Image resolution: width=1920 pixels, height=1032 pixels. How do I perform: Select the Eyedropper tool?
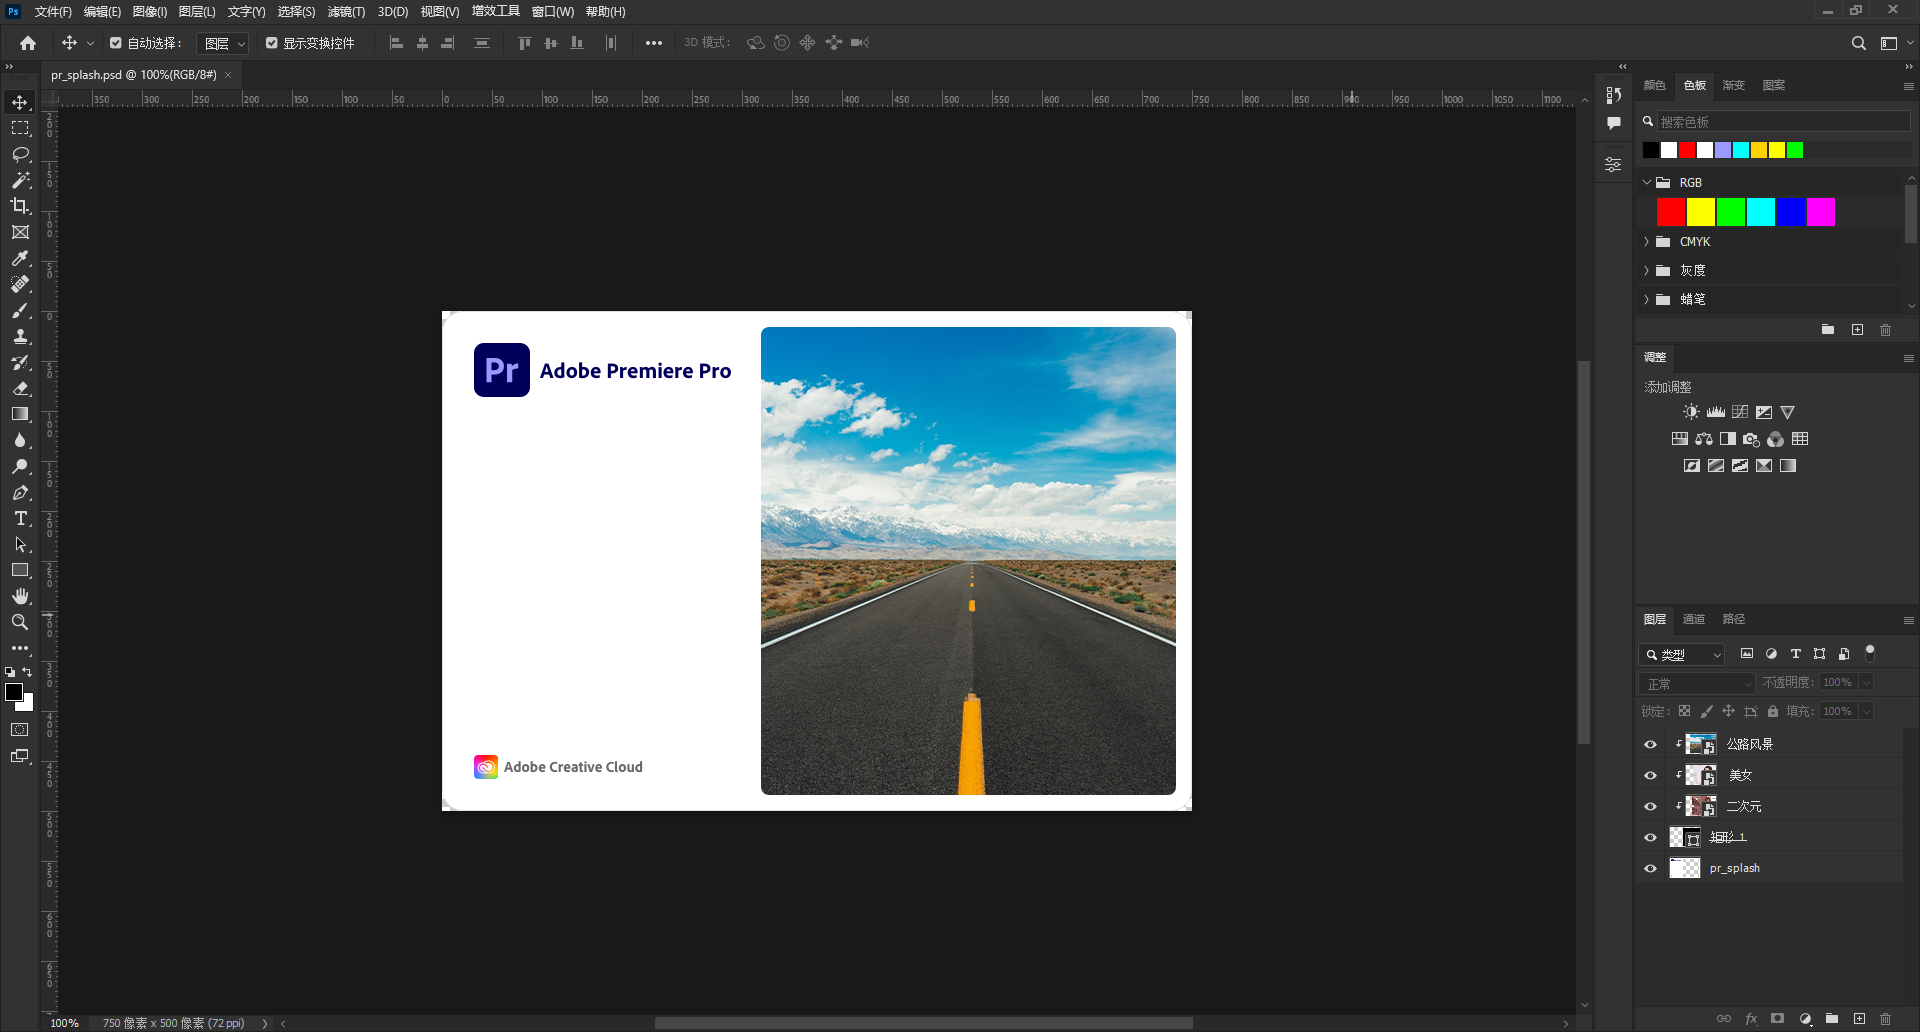20,258
